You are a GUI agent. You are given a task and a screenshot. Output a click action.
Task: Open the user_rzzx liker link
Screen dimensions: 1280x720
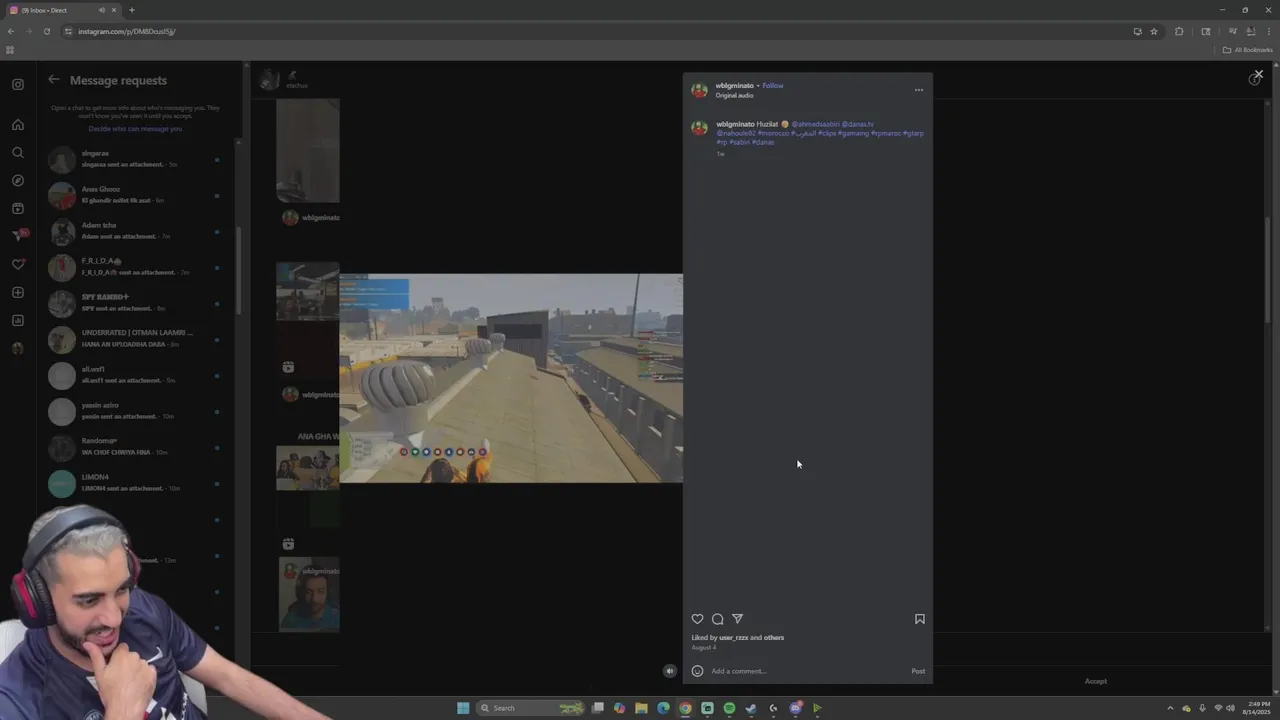tap(733, 638)
